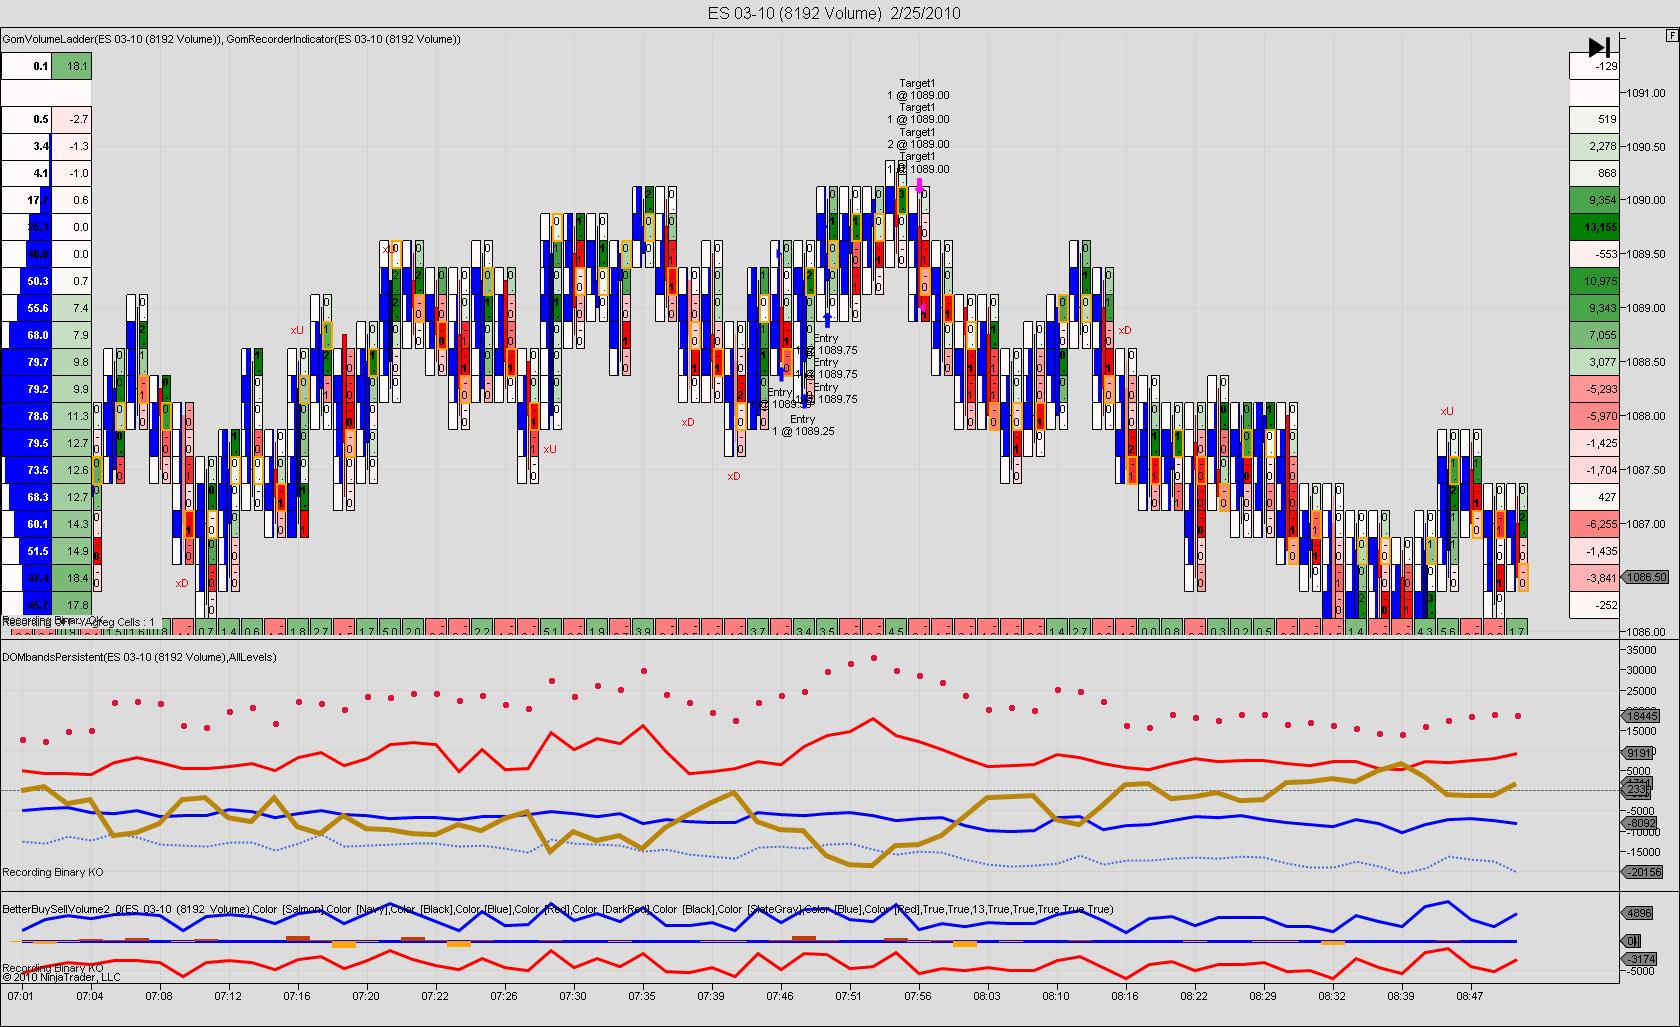Image resolution: width=1680 pixels, height=1027 pixels.
Task: Click the -20156 value tag on right axis
Action: (1644, 872)
